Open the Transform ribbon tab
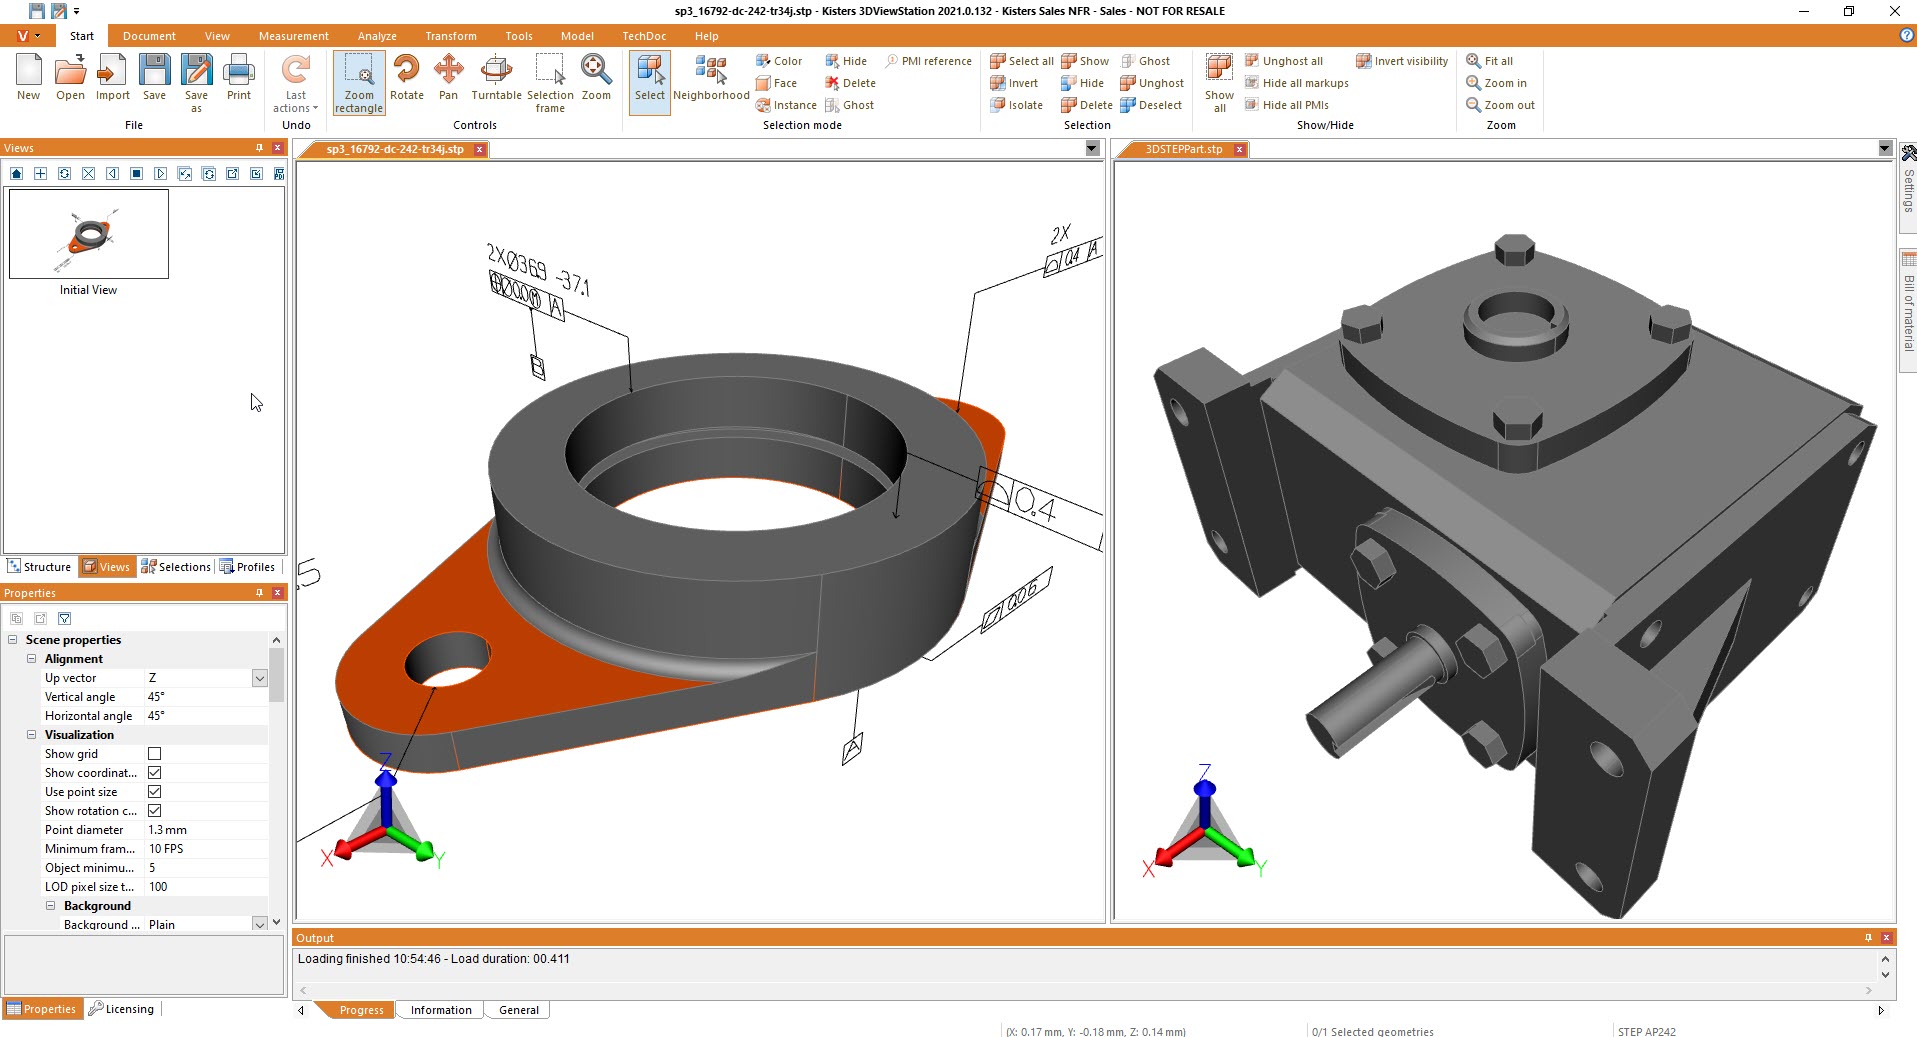Image resolution: width=1917 pixels, height=1037 pixels. click(x=451, y=36)
